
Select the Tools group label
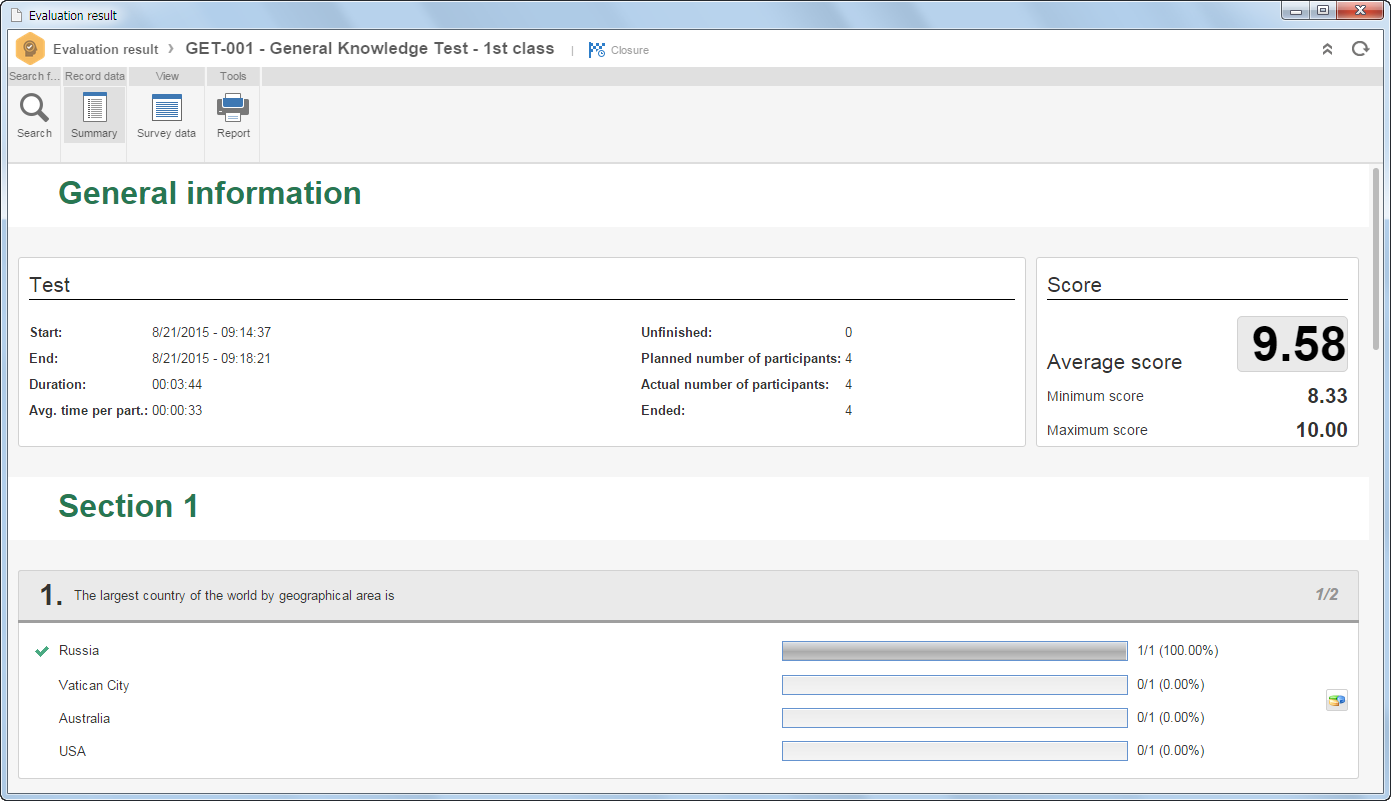point(233,76)
